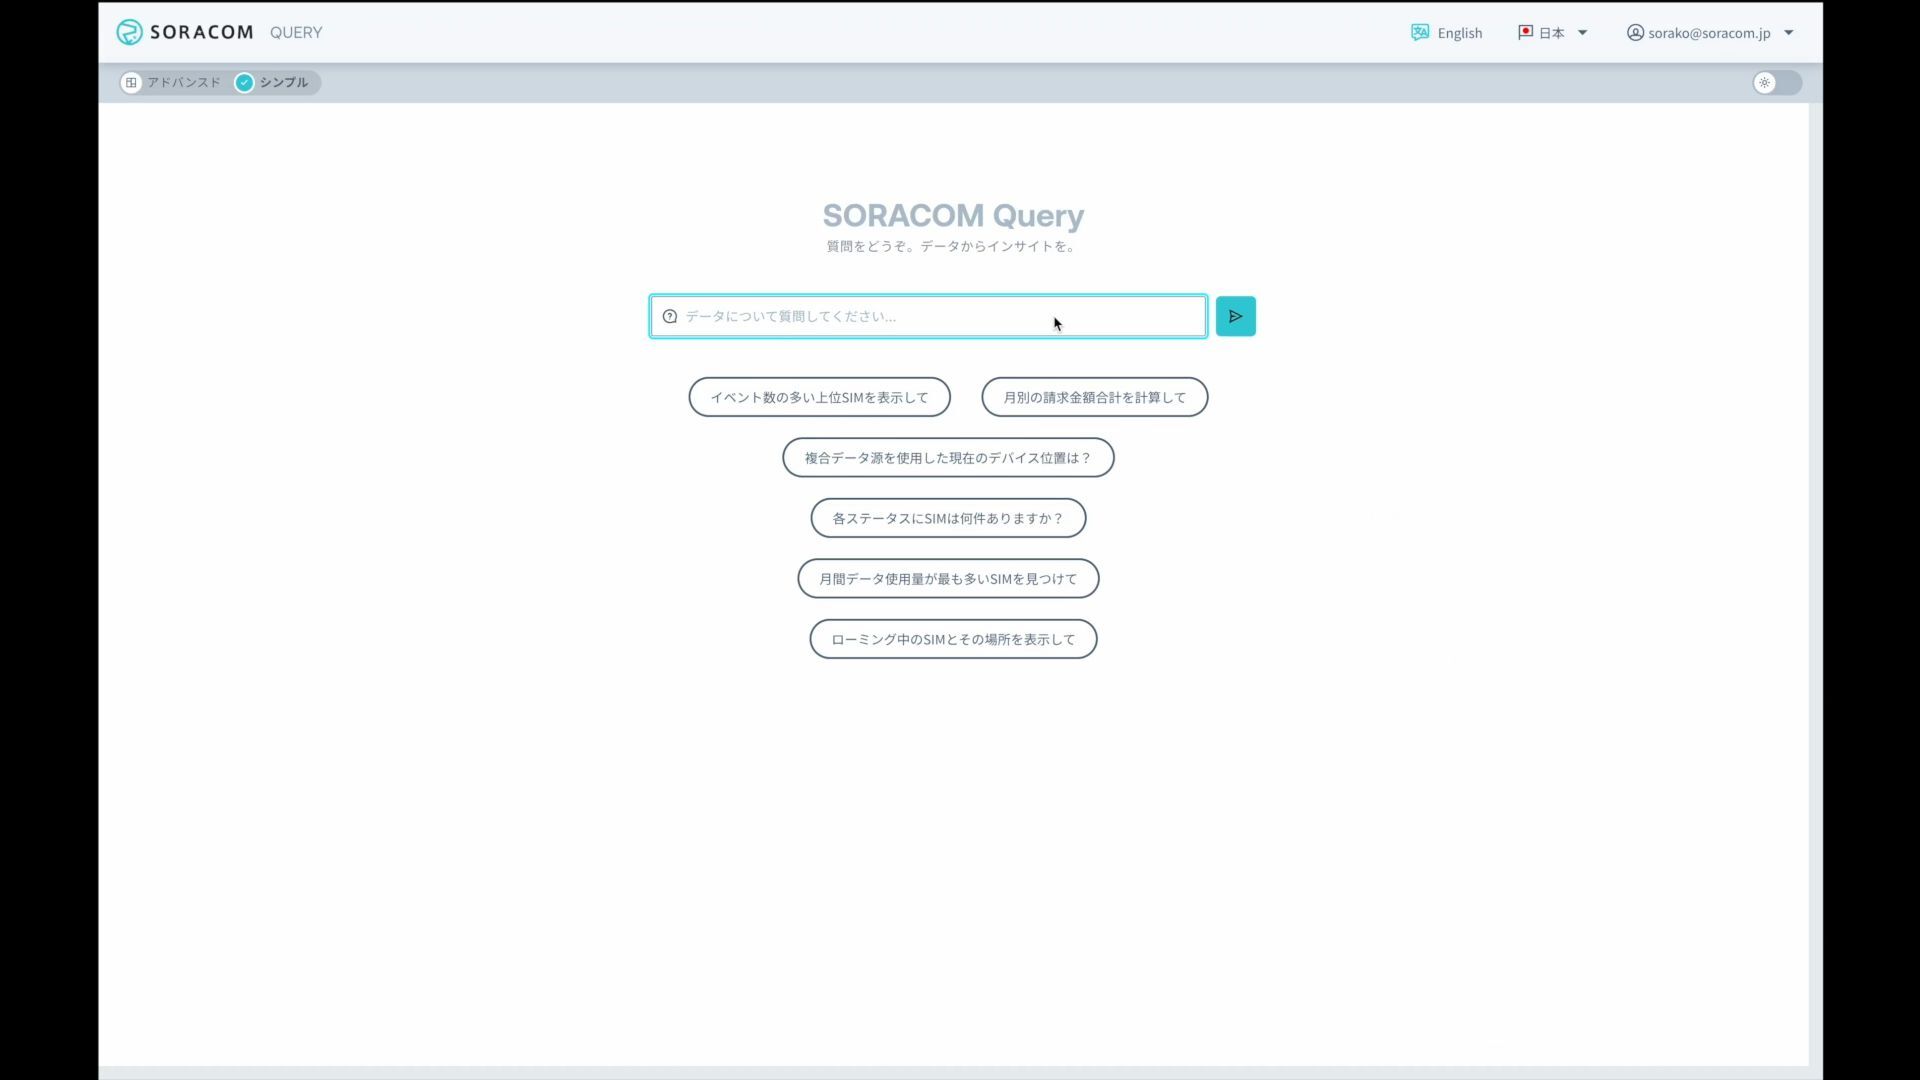The width and height of the screenshot is (1920, 1080).
Task: Click the SORACOM logo icon
Action: point(129,32)
